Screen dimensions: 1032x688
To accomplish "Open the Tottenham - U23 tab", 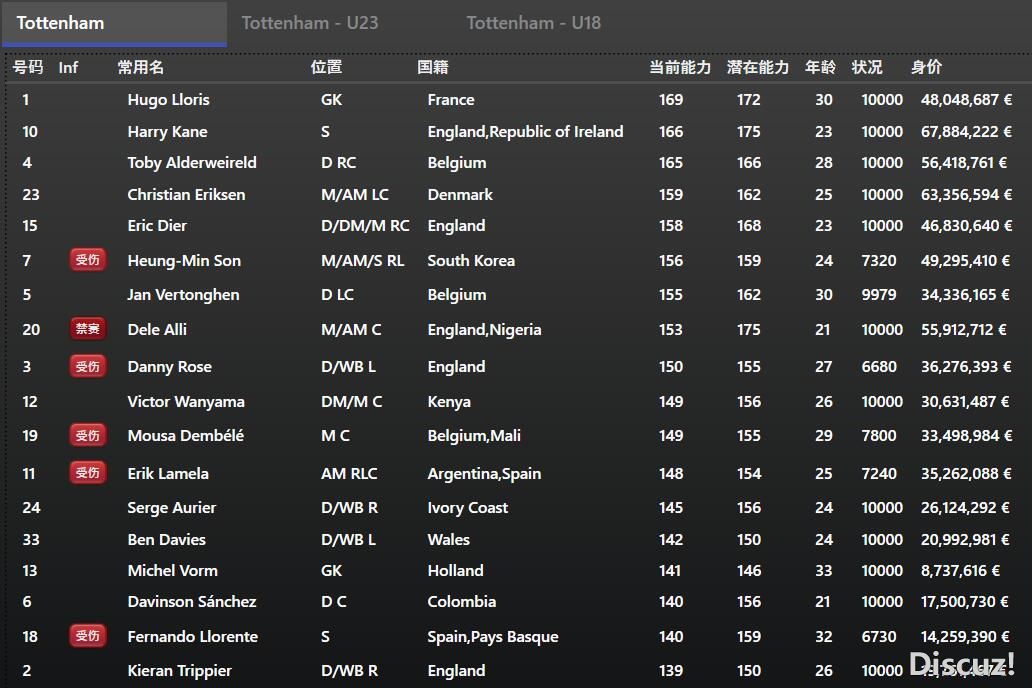I will [x=310, y=23].
